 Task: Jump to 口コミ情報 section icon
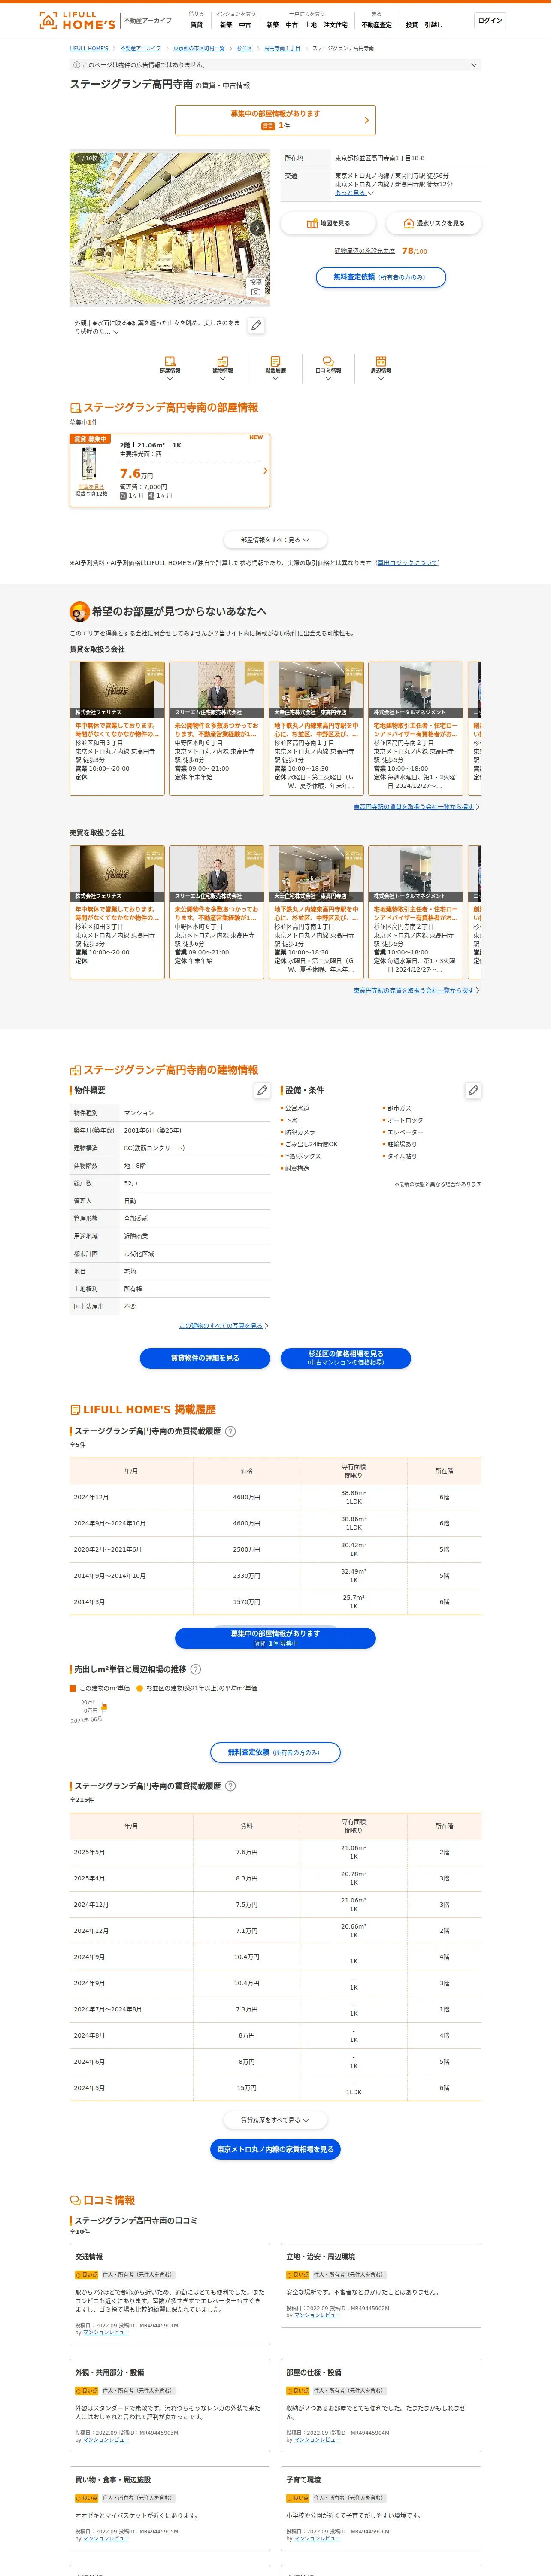point(328,366)
